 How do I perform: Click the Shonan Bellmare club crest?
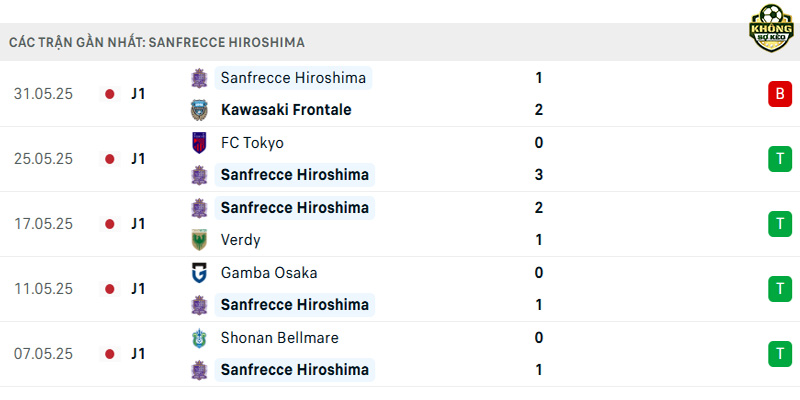coord(199,338)
